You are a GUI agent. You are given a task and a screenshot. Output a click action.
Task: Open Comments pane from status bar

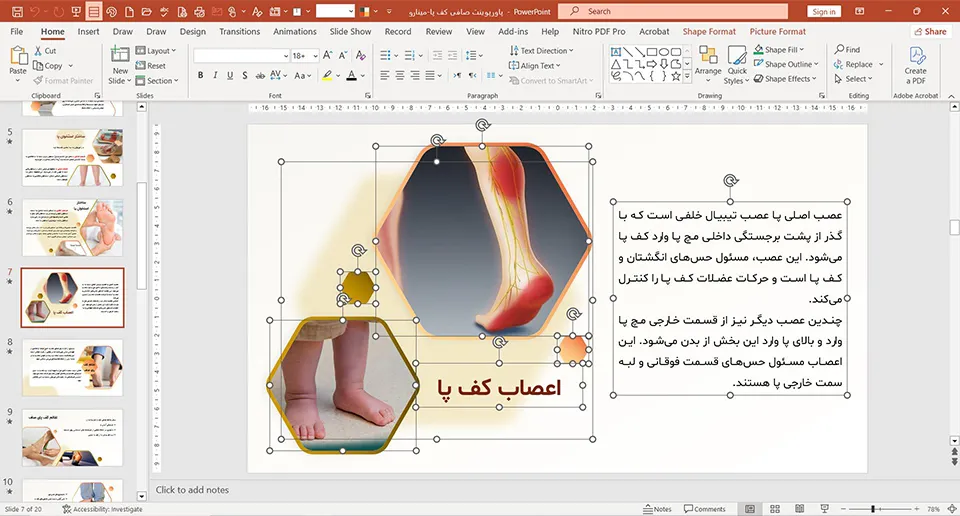point(705,509)
